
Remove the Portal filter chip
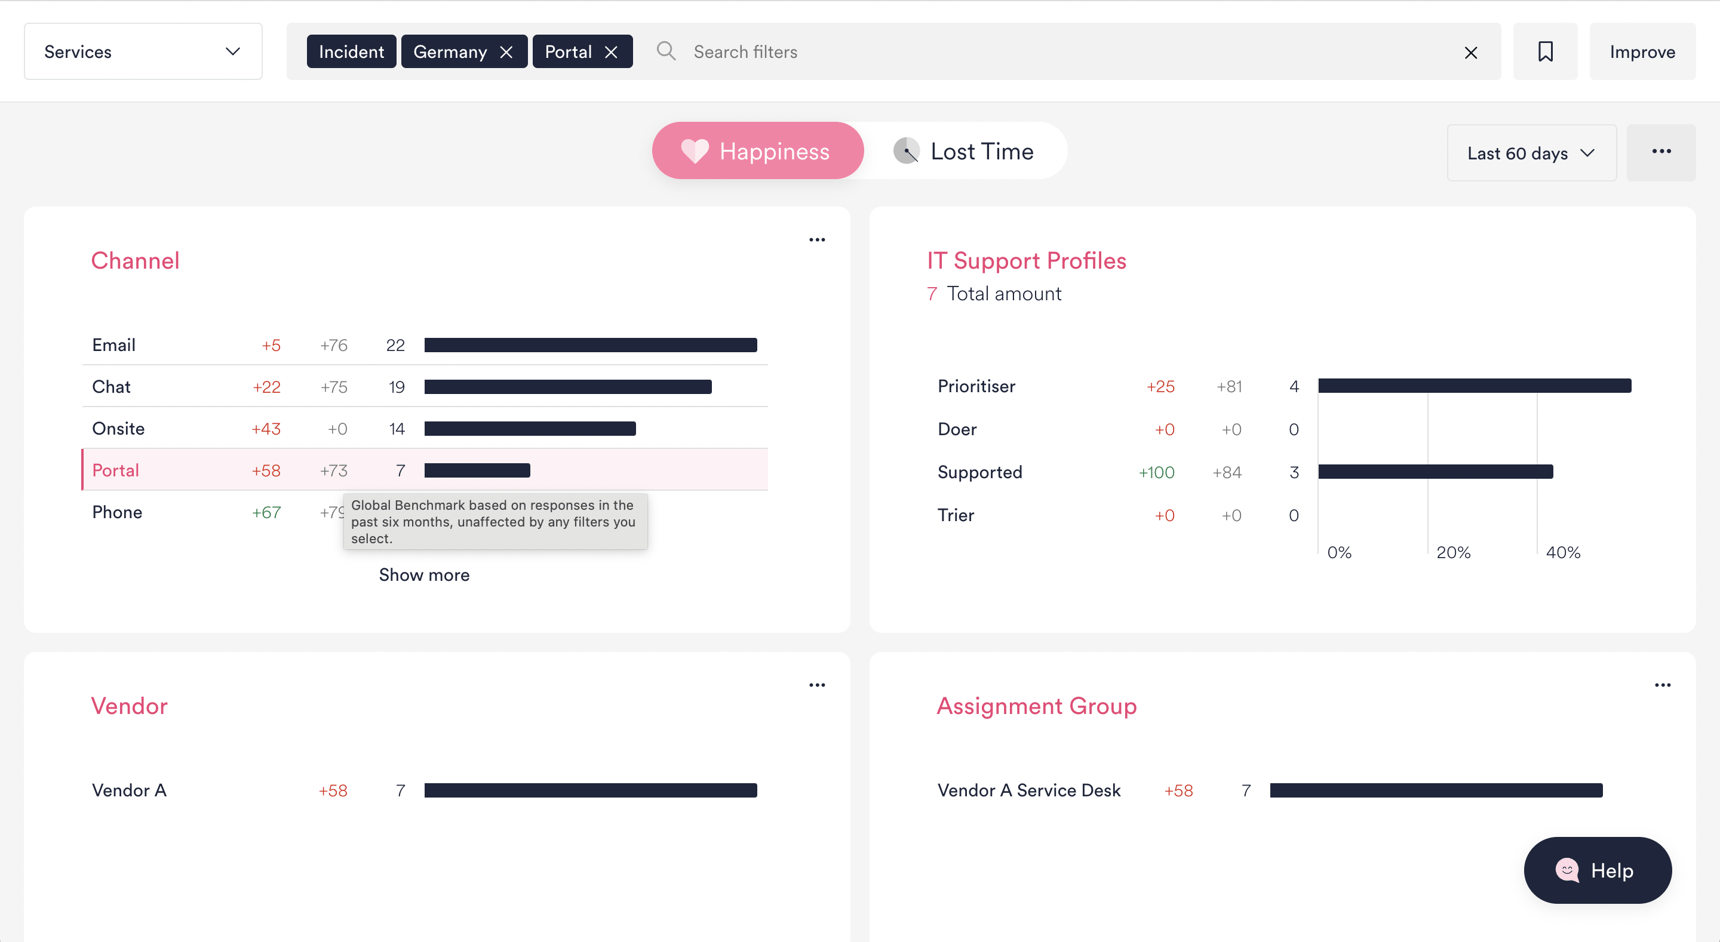click(x=612, y=51)
